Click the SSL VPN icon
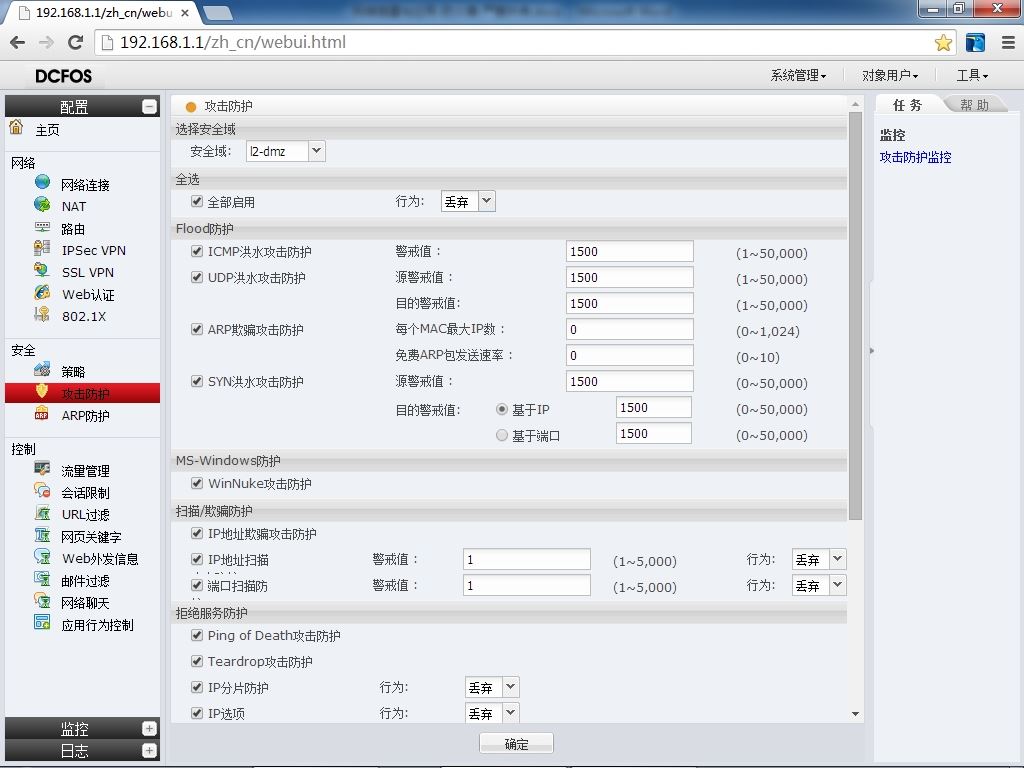The height and width of the screenshot is (768, 1024). 42,270
